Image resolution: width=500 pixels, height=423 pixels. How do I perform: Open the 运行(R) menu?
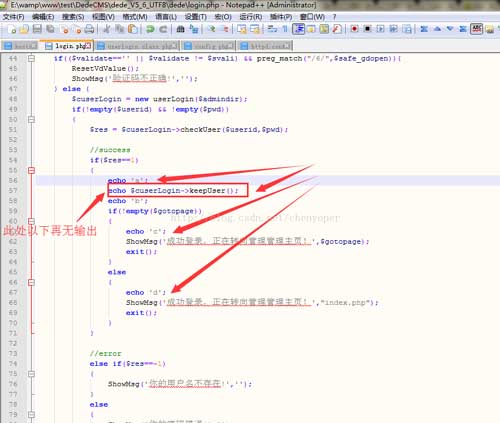click(251, 17)
